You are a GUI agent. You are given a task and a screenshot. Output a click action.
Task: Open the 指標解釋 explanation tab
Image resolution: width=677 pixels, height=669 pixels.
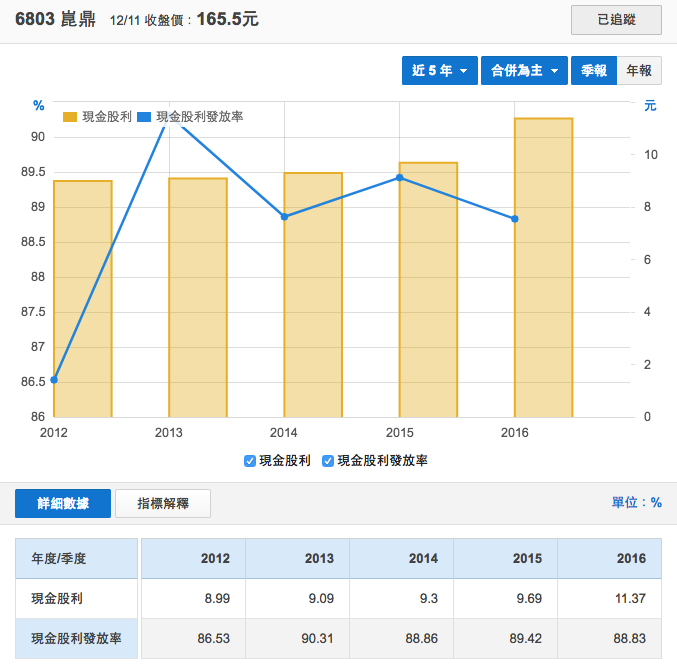[x=163, y=503]
